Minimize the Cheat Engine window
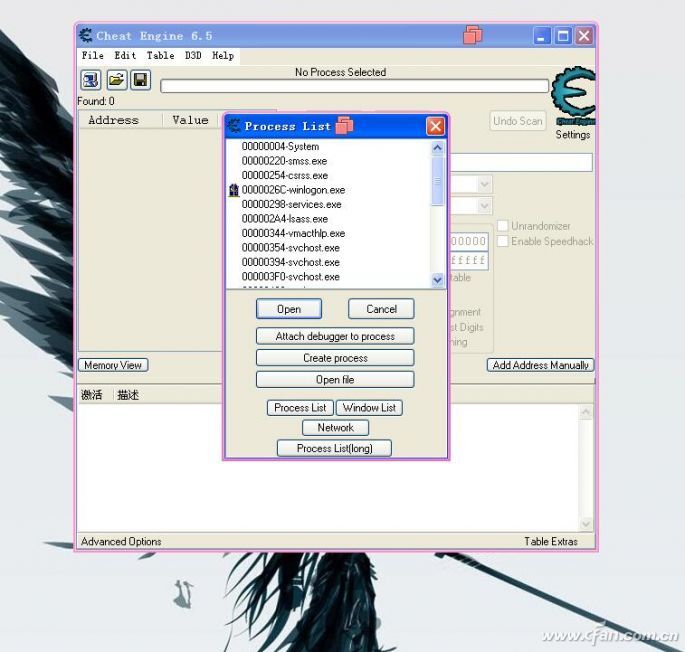The width and height of the screenshot is (685, 652). [542, 35]
